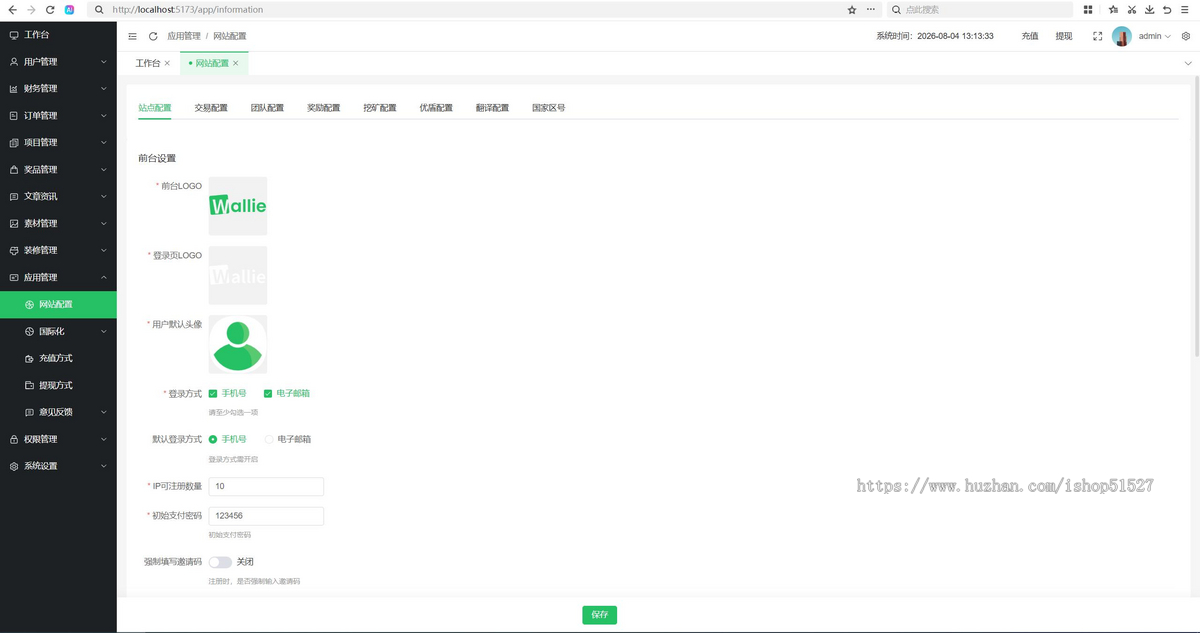This screenshot has width=1200, height=633.
Task: Open the admin user dropdown
Action: click(x=1155, y=36)
